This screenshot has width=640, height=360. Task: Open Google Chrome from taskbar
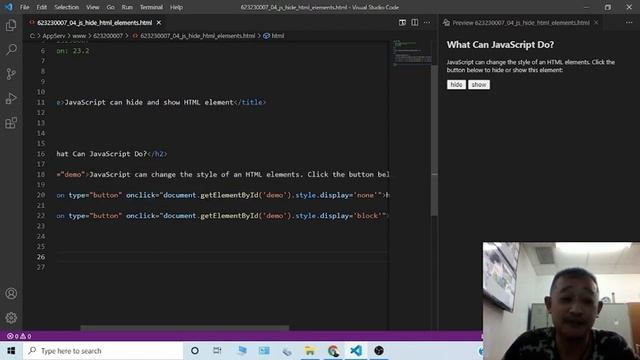[x=333, y=351]
